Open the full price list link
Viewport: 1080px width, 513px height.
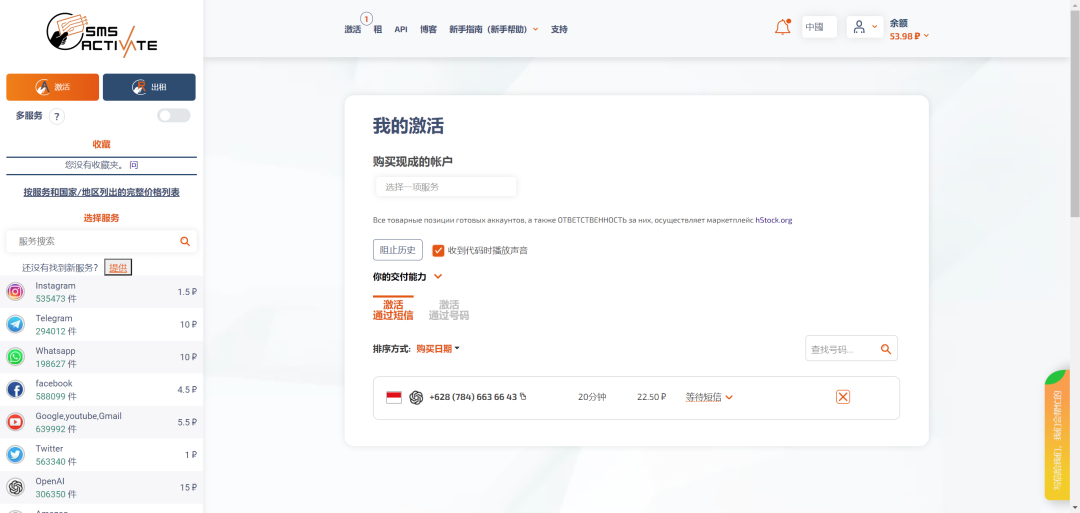[x=101, y=193]
